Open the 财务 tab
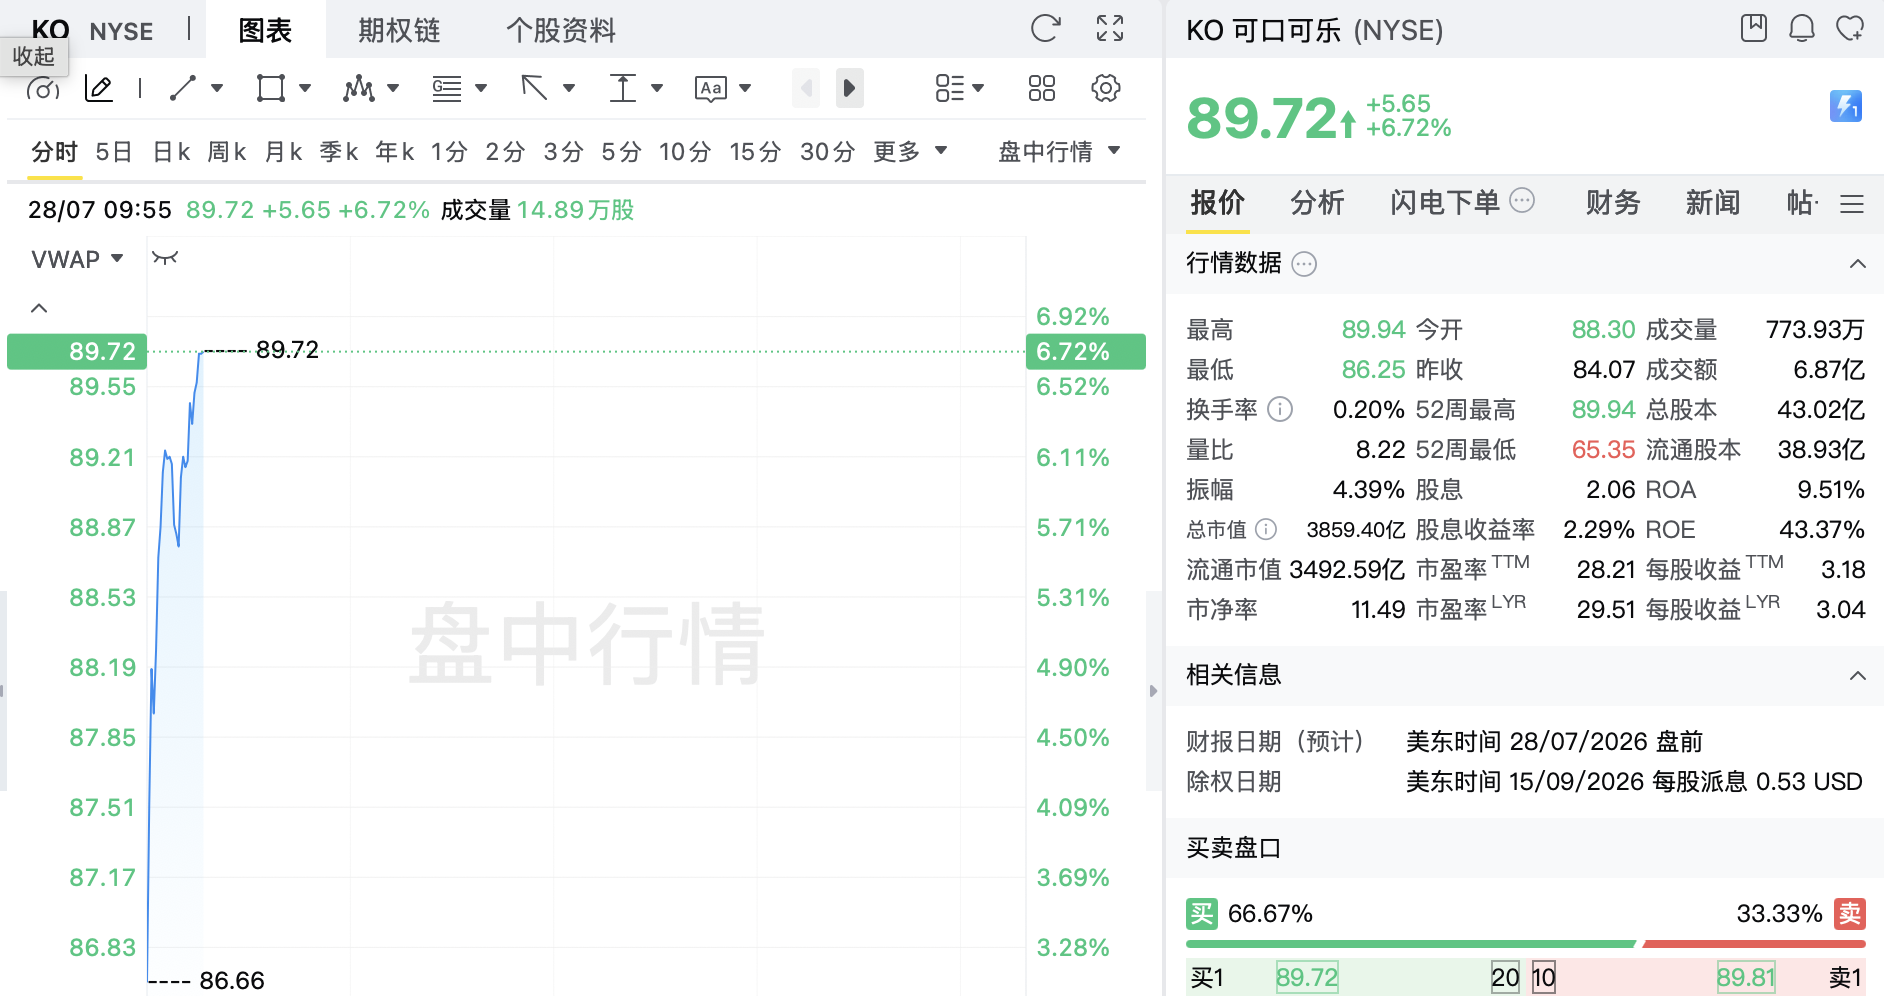This screenshot has height=996, width=1884. pos(1613,203)
